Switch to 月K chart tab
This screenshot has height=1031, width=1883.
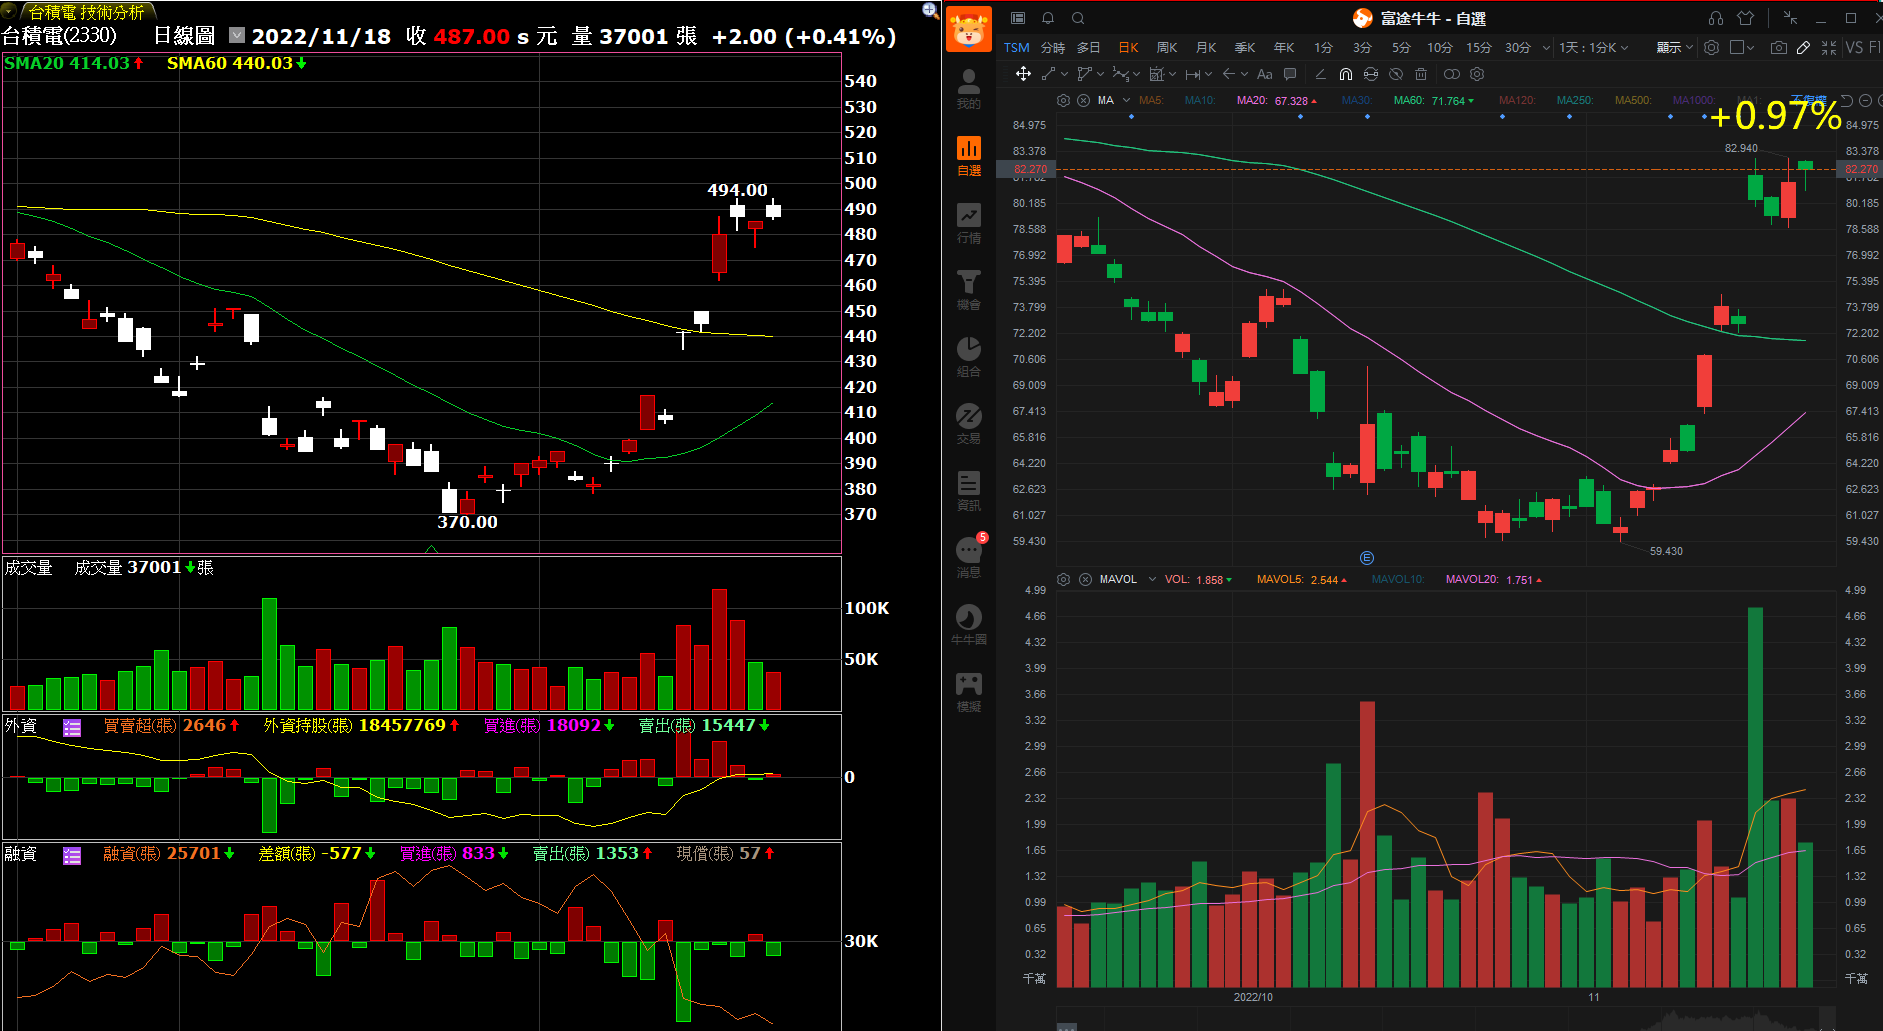point(1207,47)
